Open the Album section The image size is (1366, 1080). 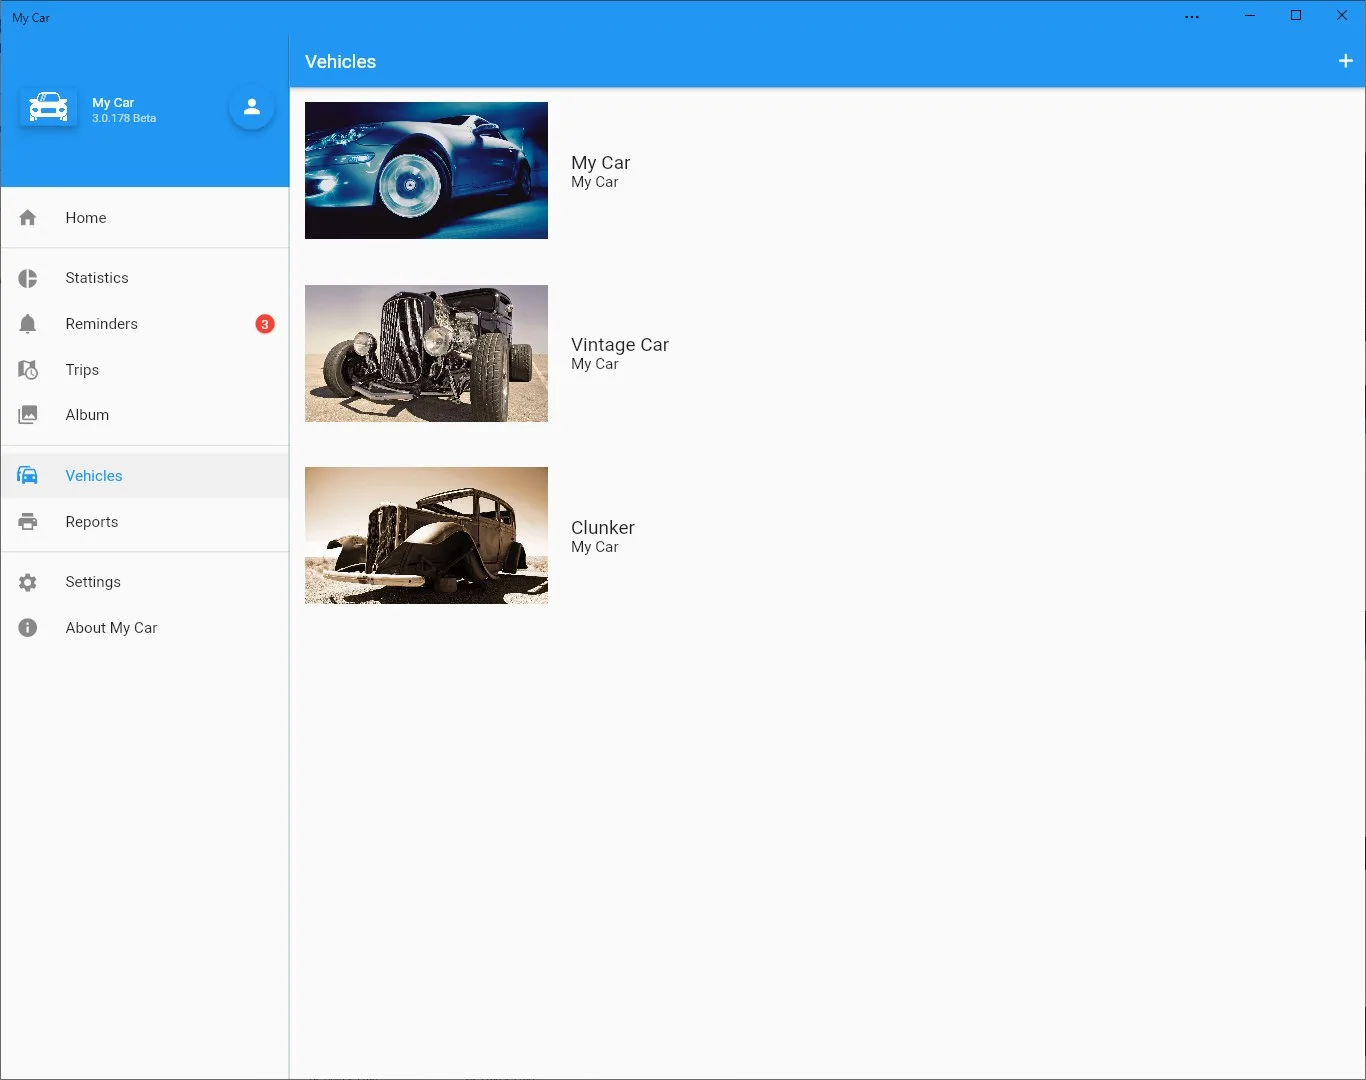click(145, 415)
